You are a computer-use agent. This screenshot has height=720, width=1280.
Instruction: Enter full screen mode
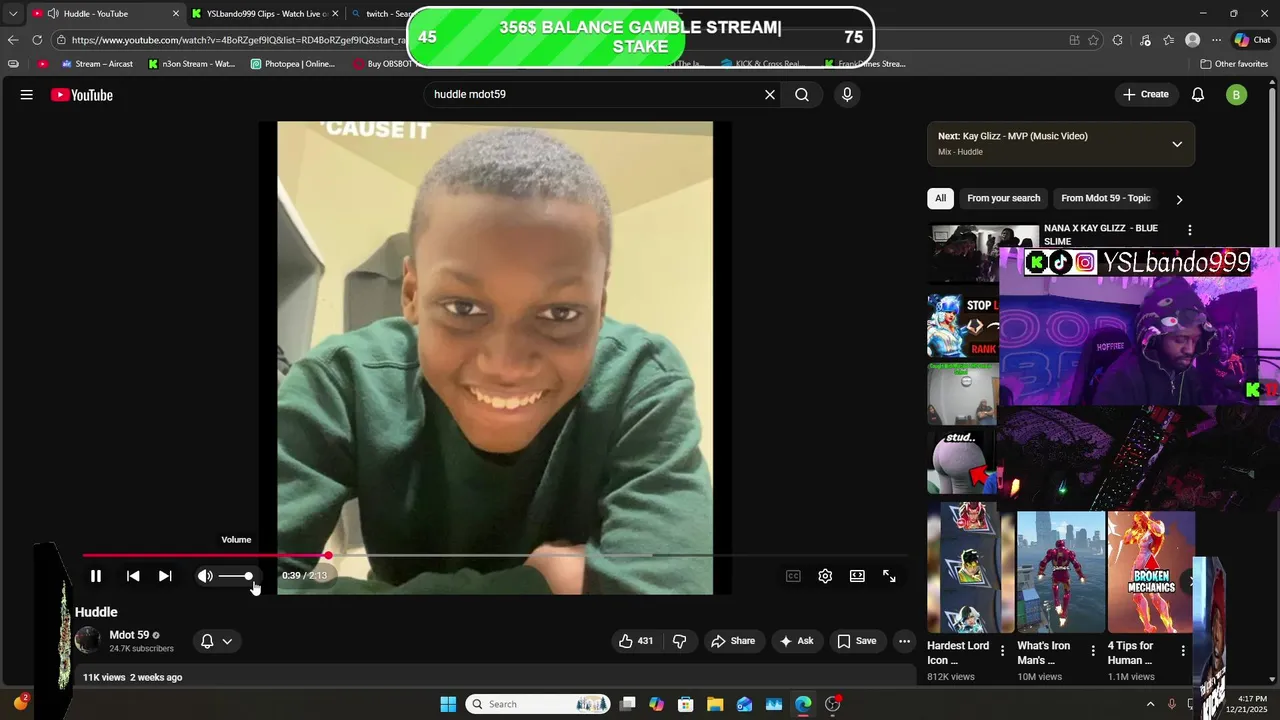tap(889, 576)
